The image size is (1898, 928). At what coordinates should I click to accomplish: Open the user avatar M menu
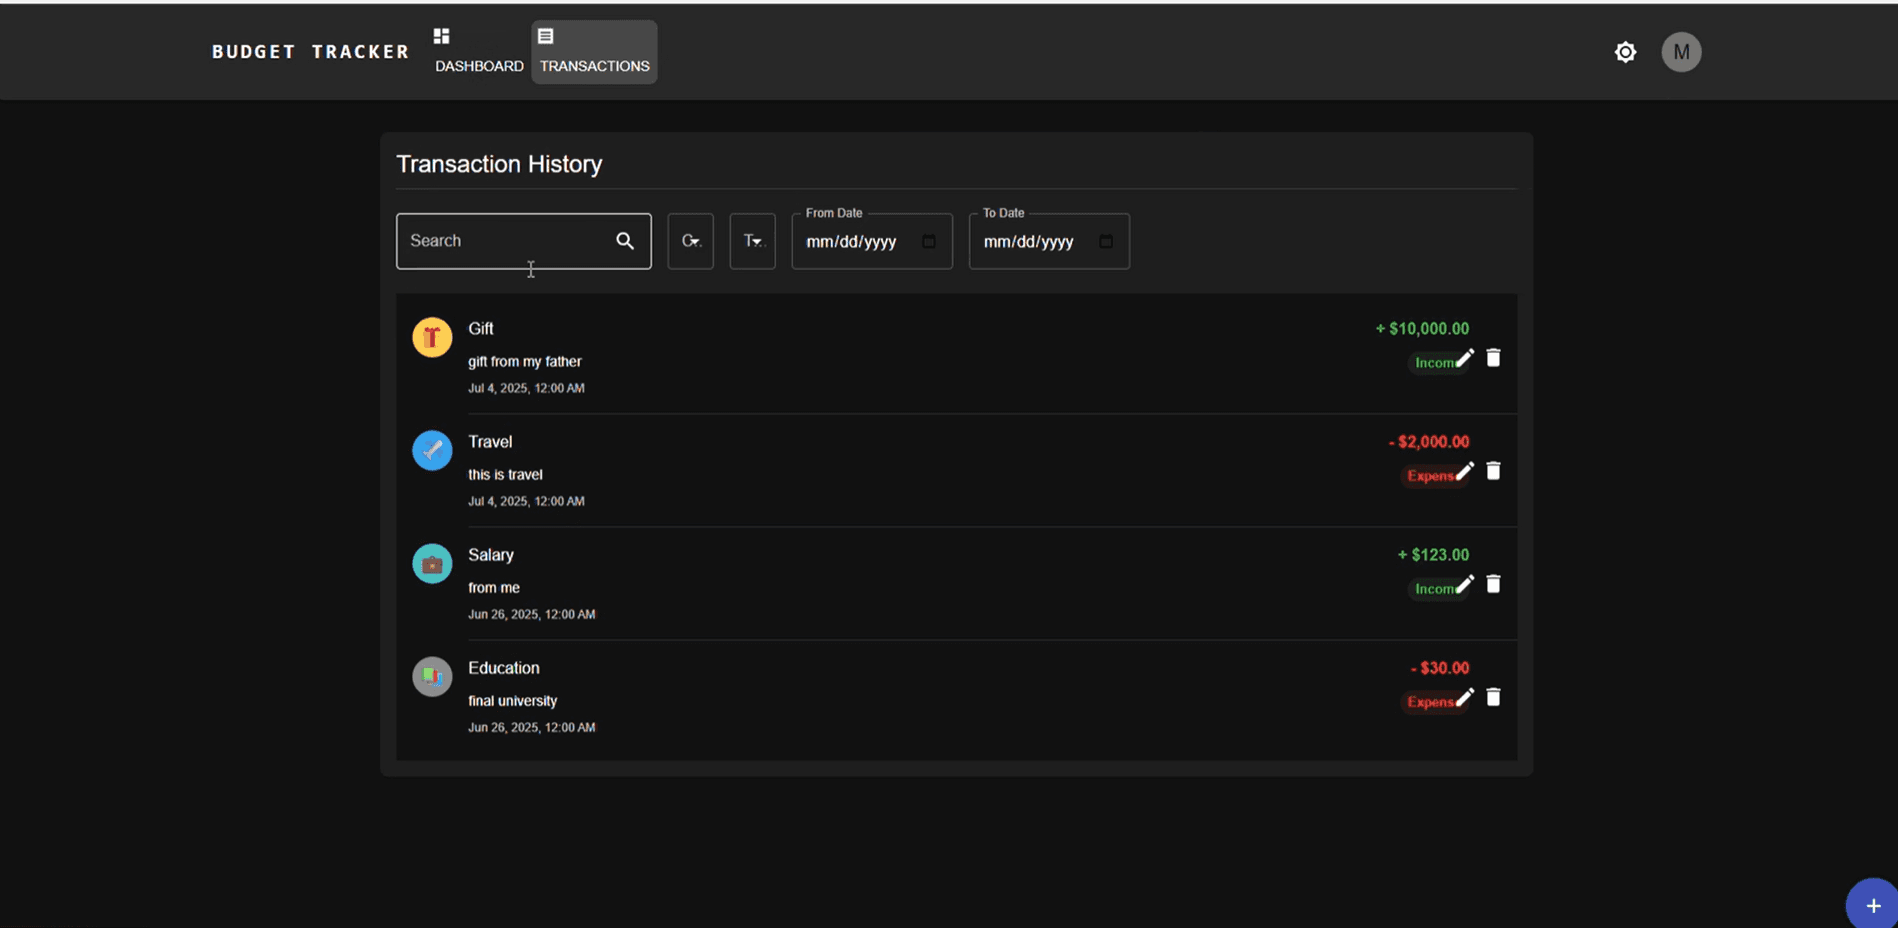[x=1681, y=52]
